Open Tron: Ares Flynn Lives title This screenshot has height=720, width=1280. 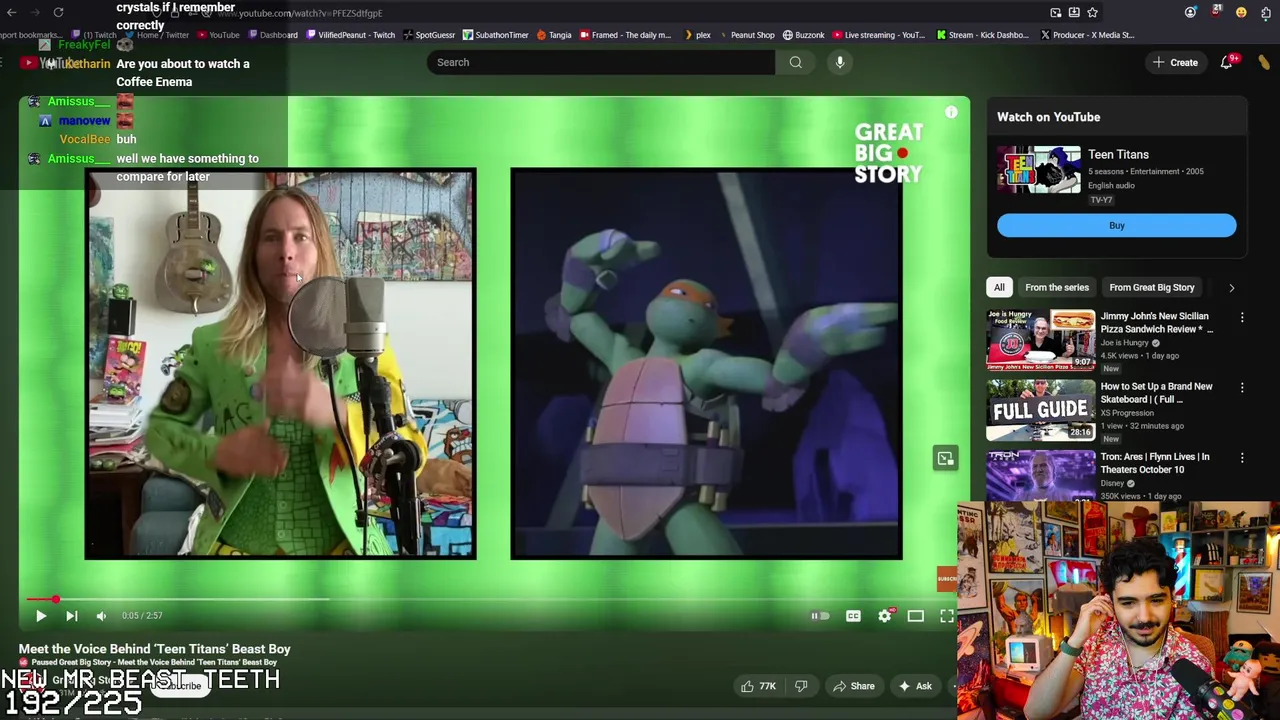(1155, 462)
